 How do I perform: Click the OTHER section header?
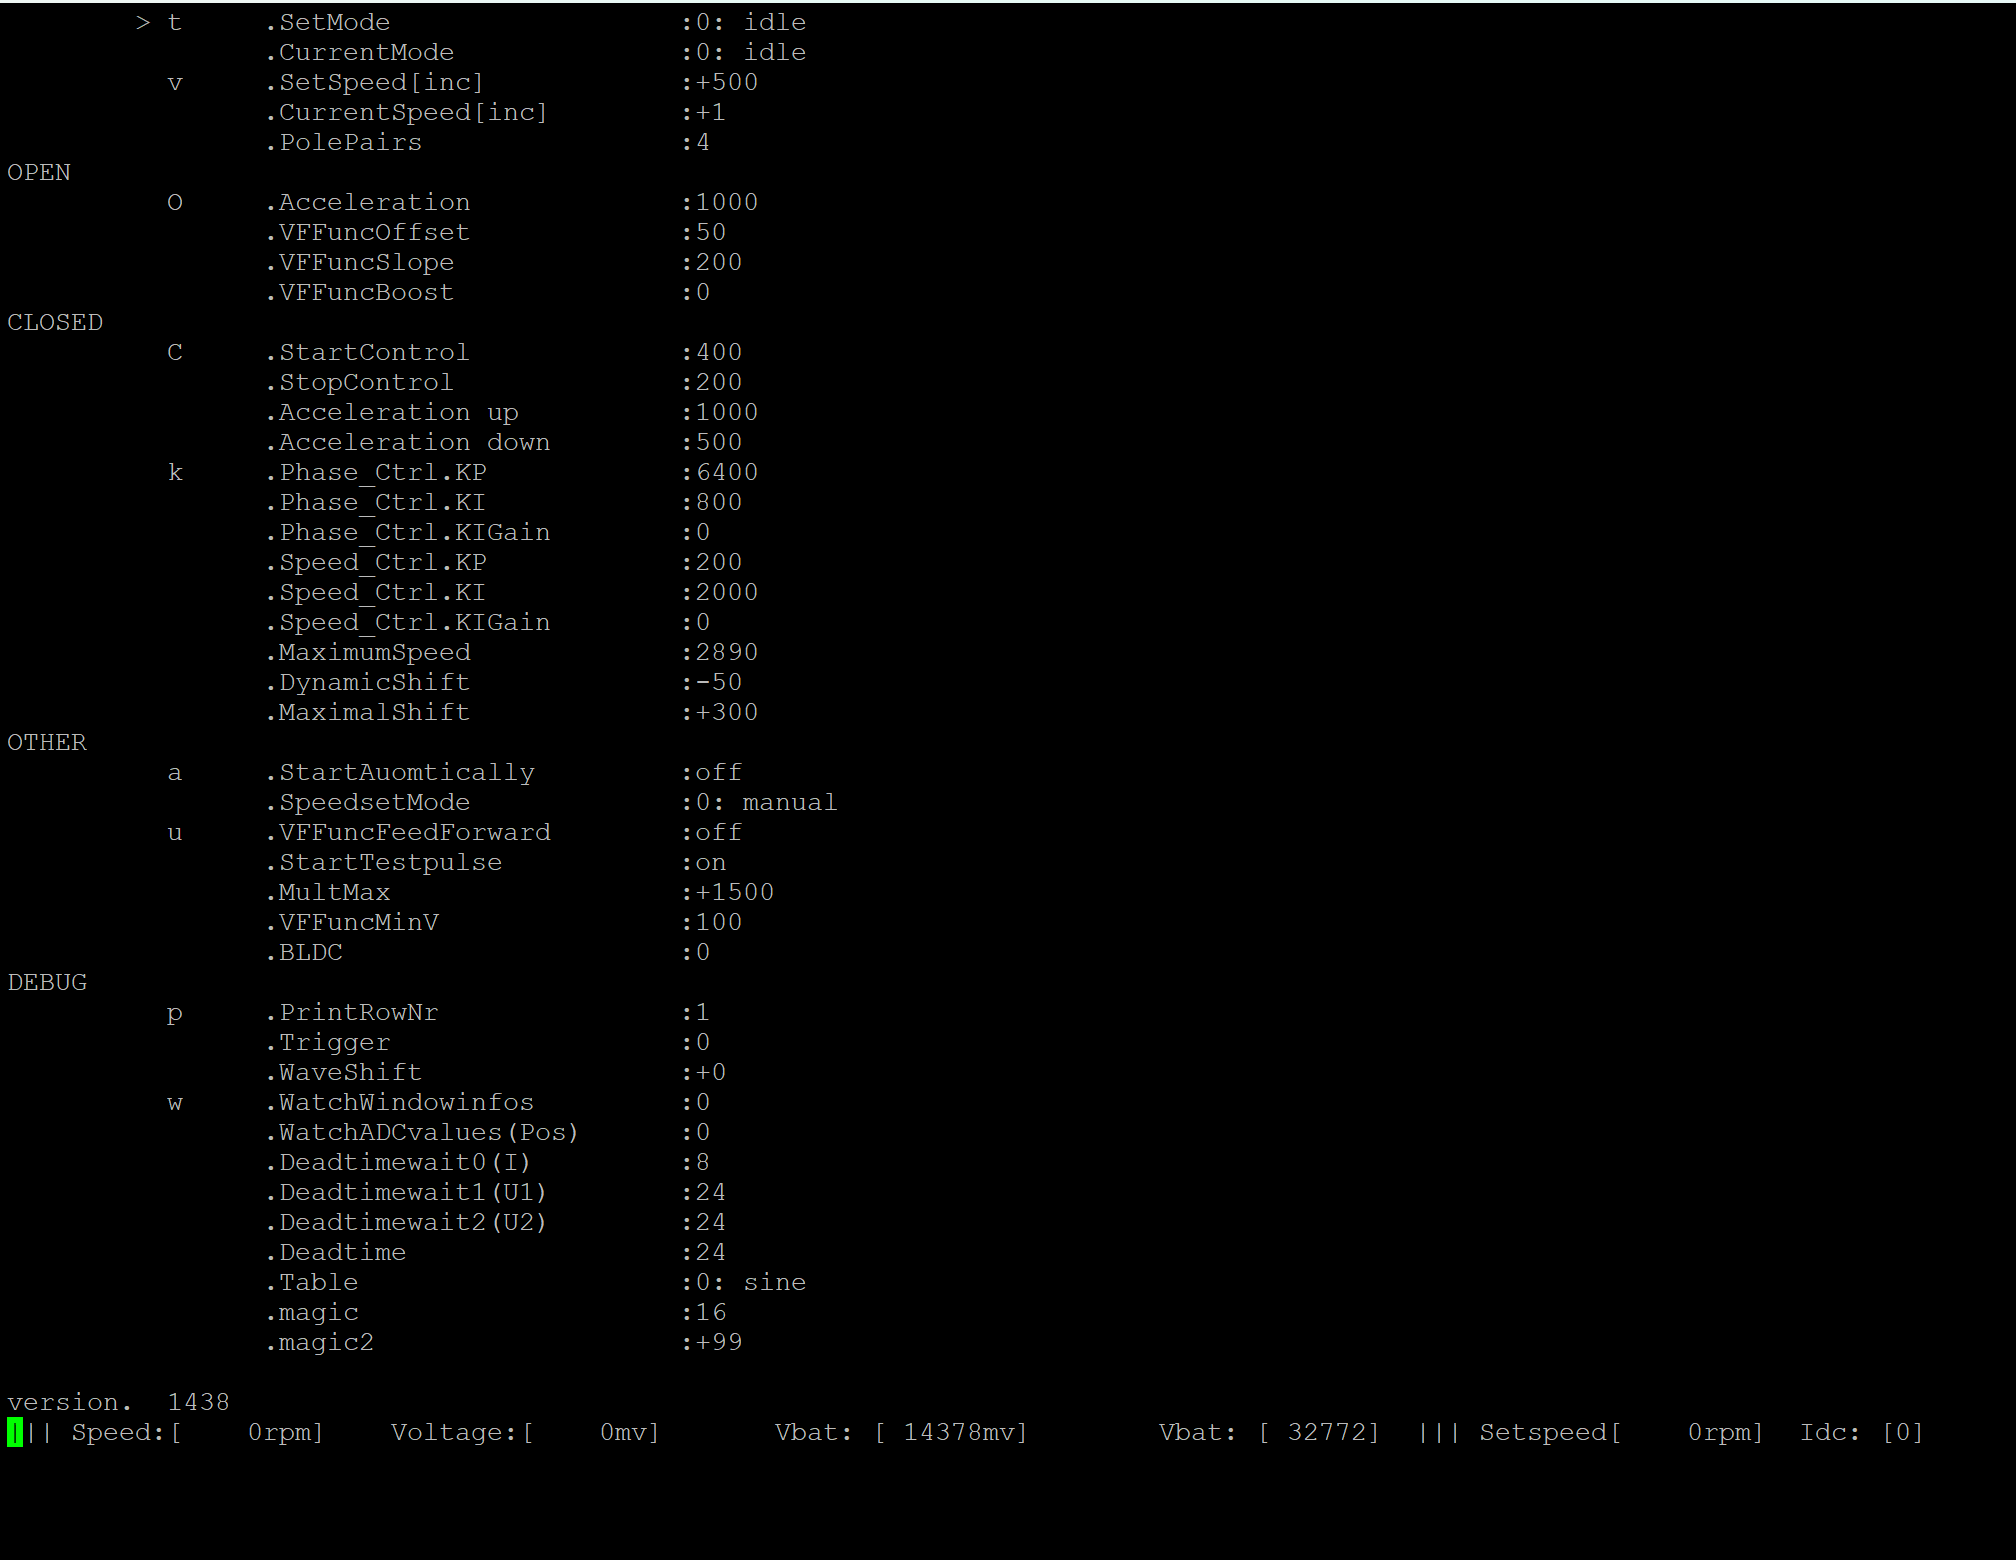47,742
